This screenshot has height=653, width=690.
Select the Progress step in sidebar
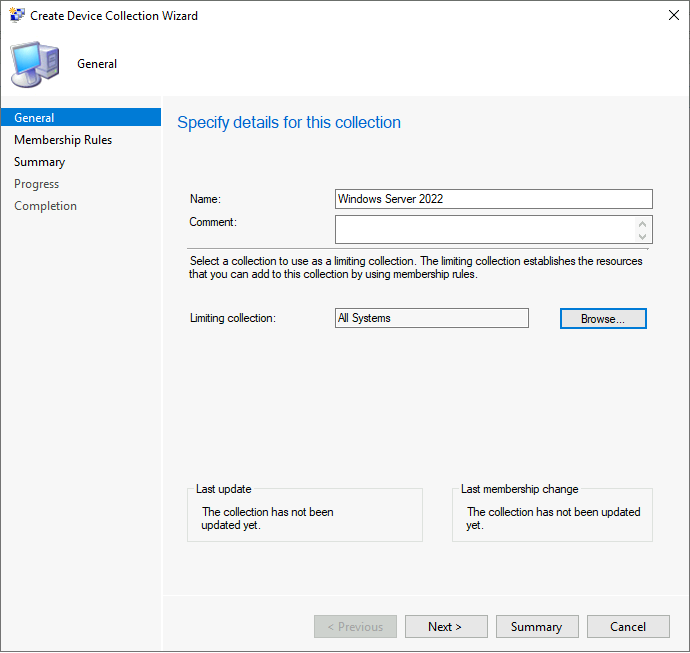(37, 184)
